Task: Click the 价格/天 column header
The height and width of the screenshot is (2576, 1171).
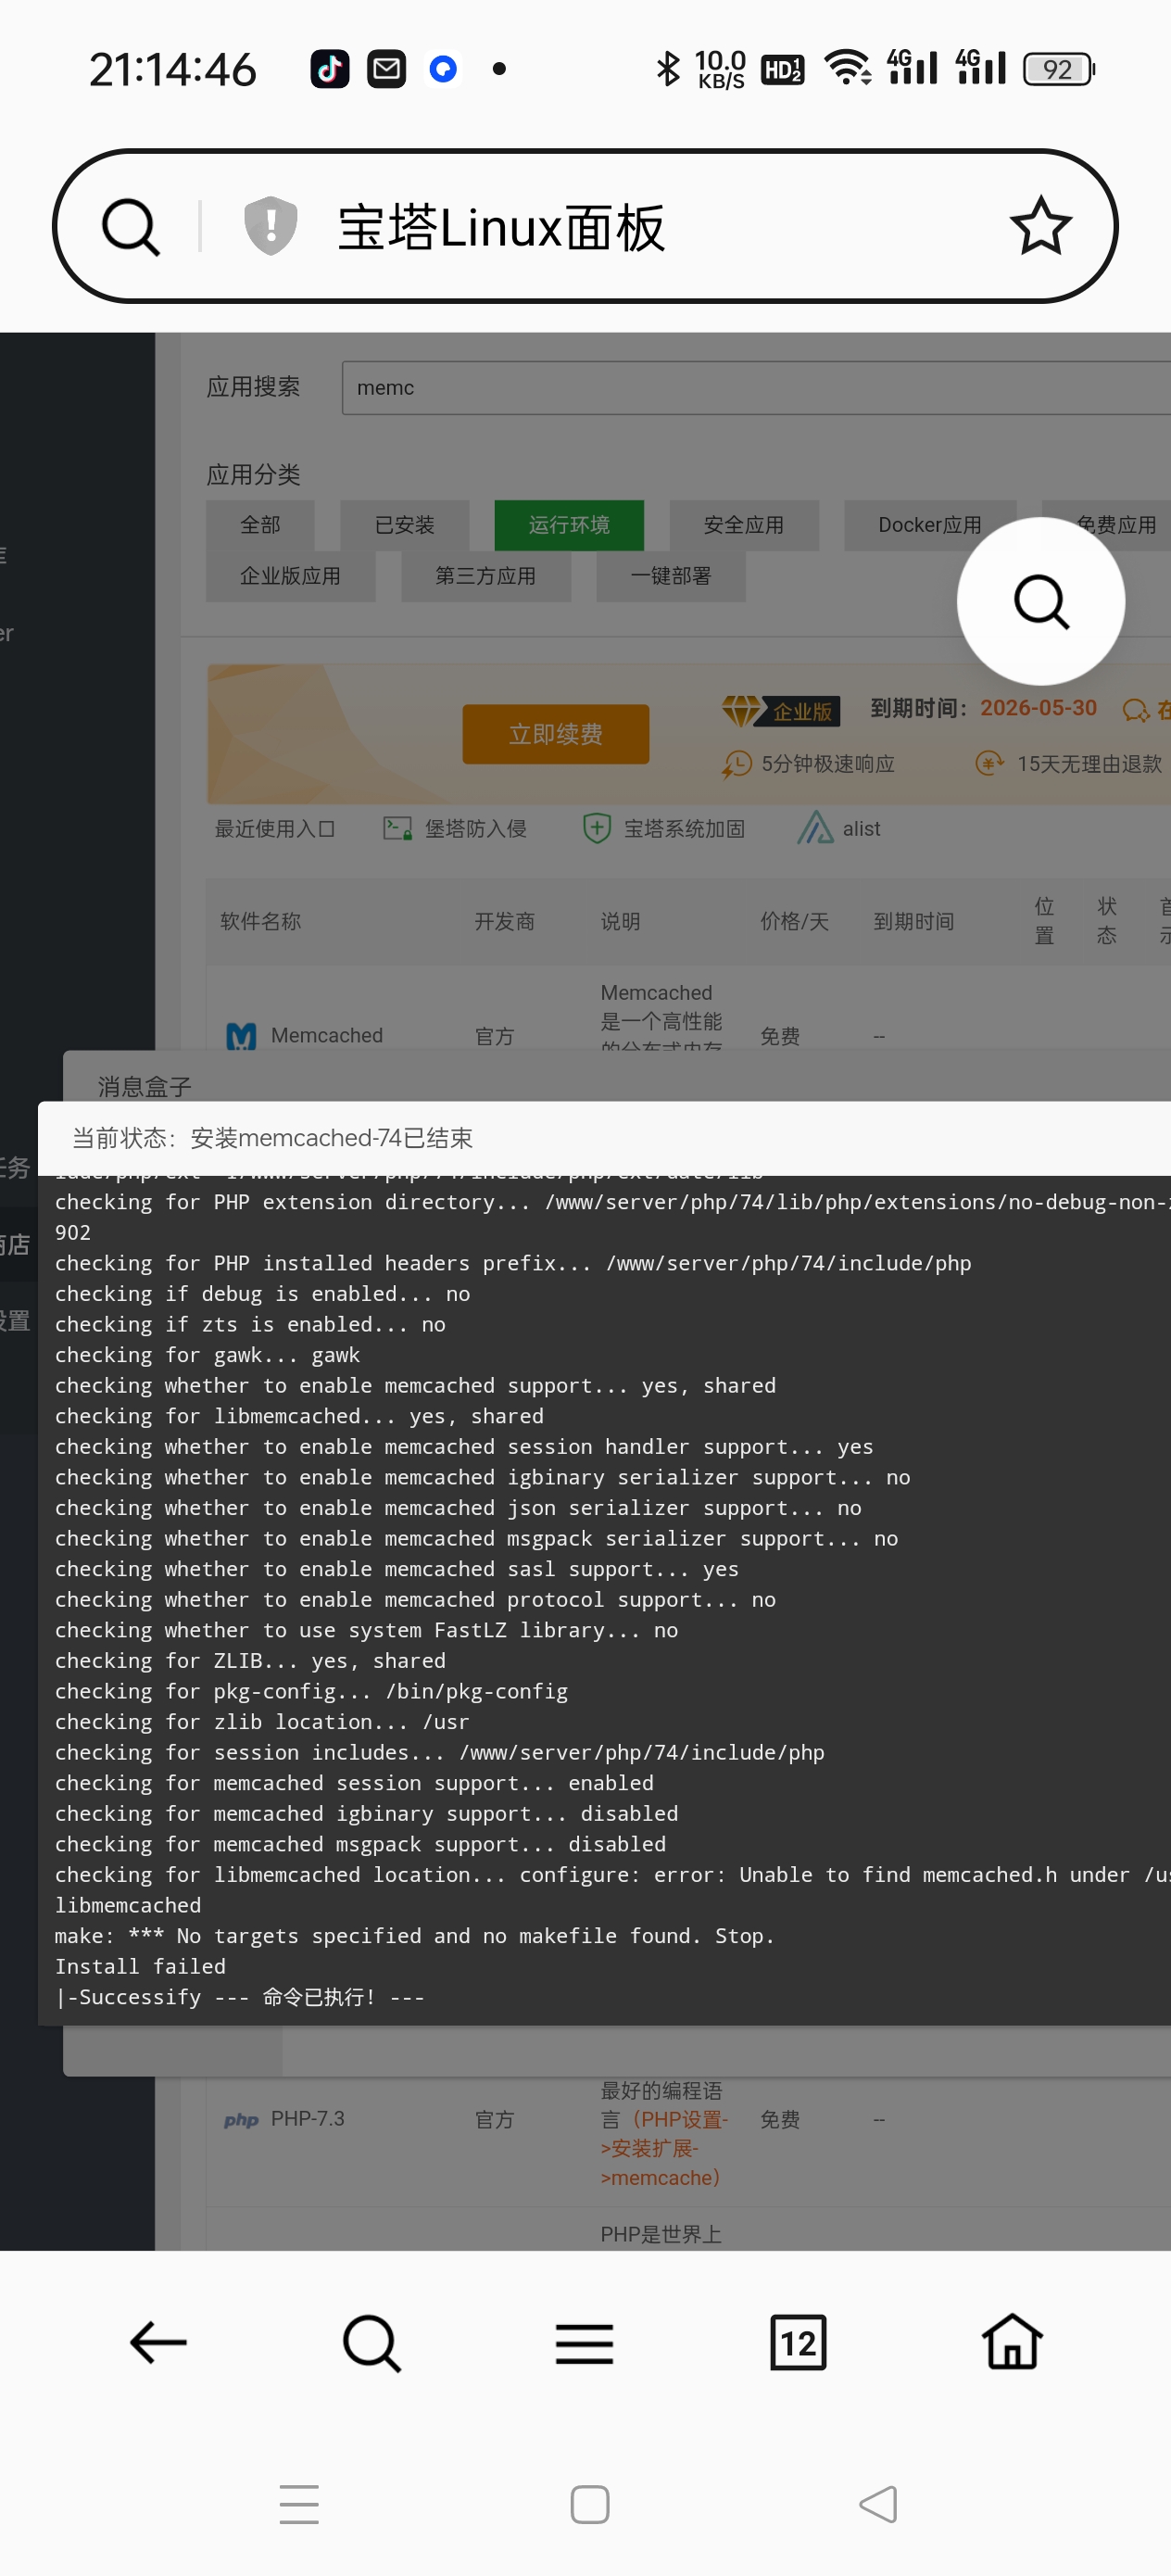Action: [795, 921]
